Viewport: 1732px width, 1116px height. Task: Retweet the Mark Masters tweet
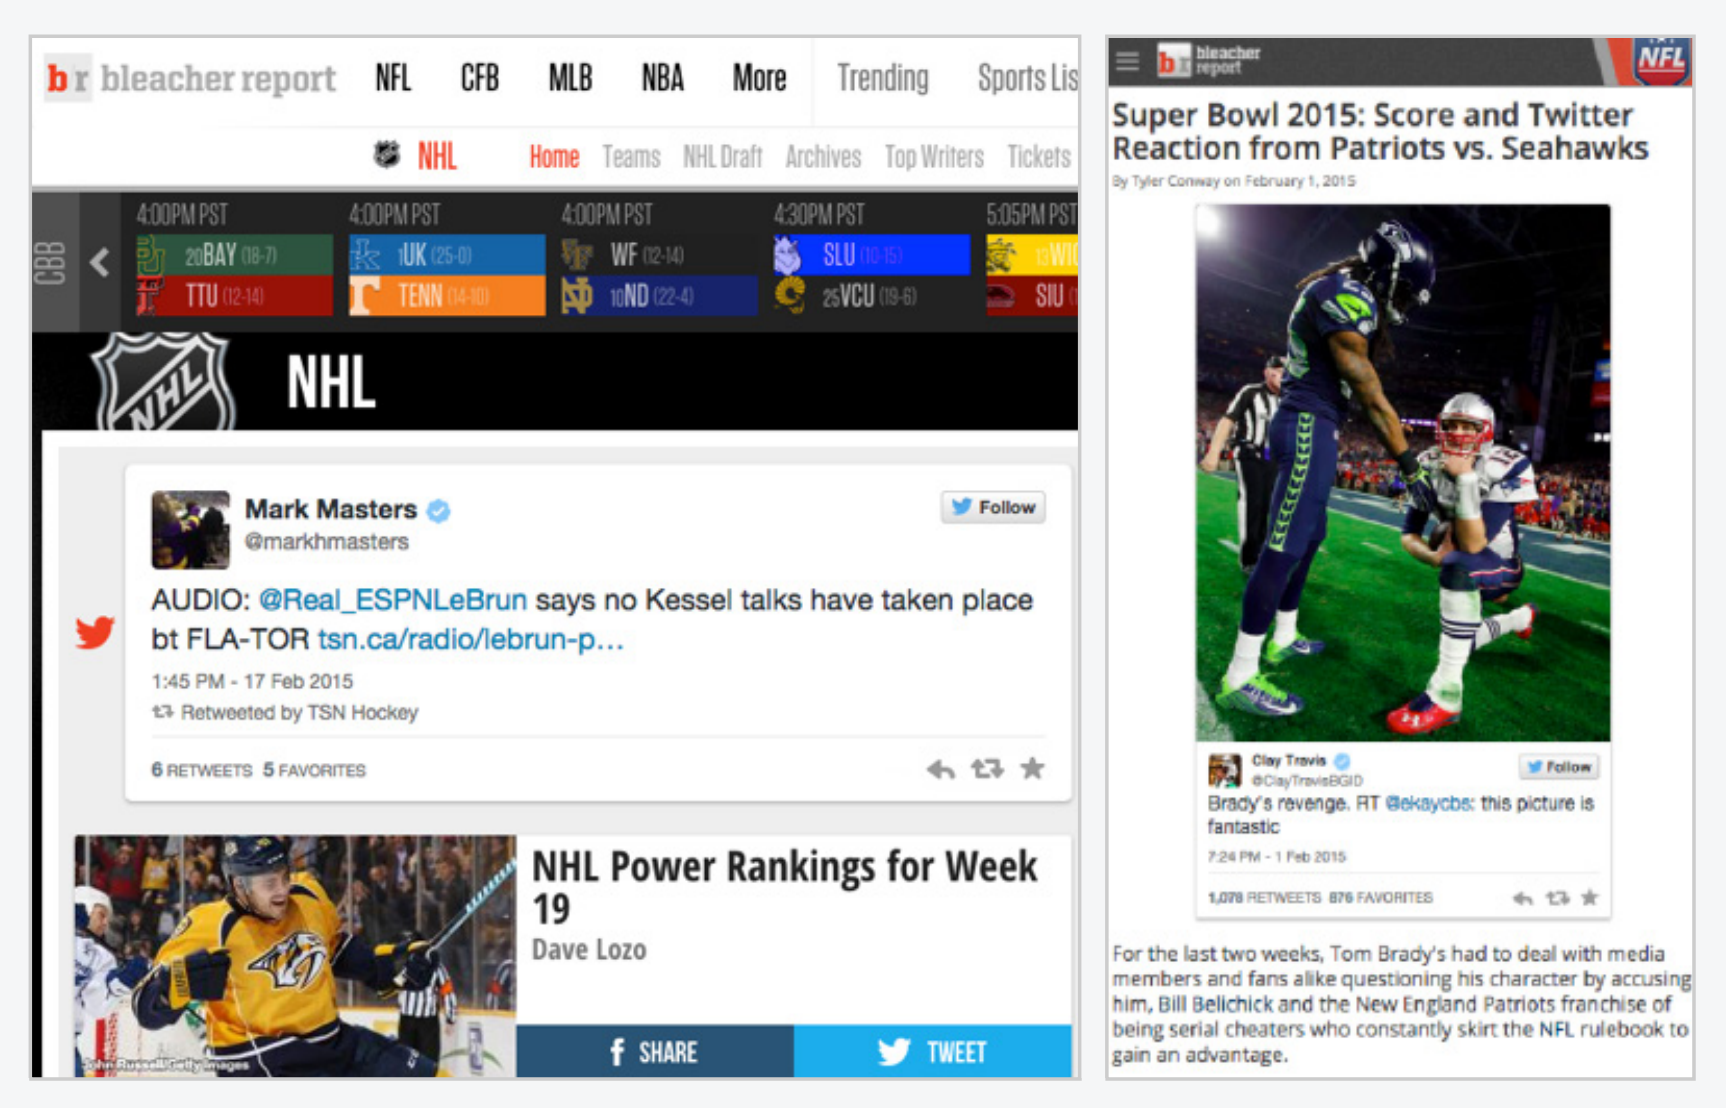tap(989, 771)
